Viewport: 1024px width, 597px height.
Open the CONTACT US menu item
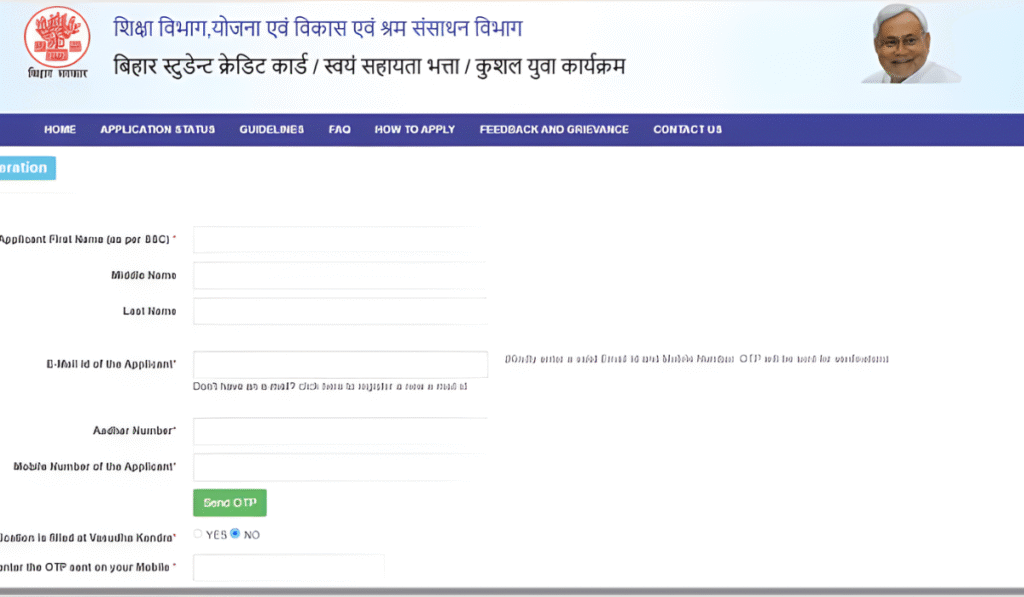pyautogui.click(x=687, y=130)
